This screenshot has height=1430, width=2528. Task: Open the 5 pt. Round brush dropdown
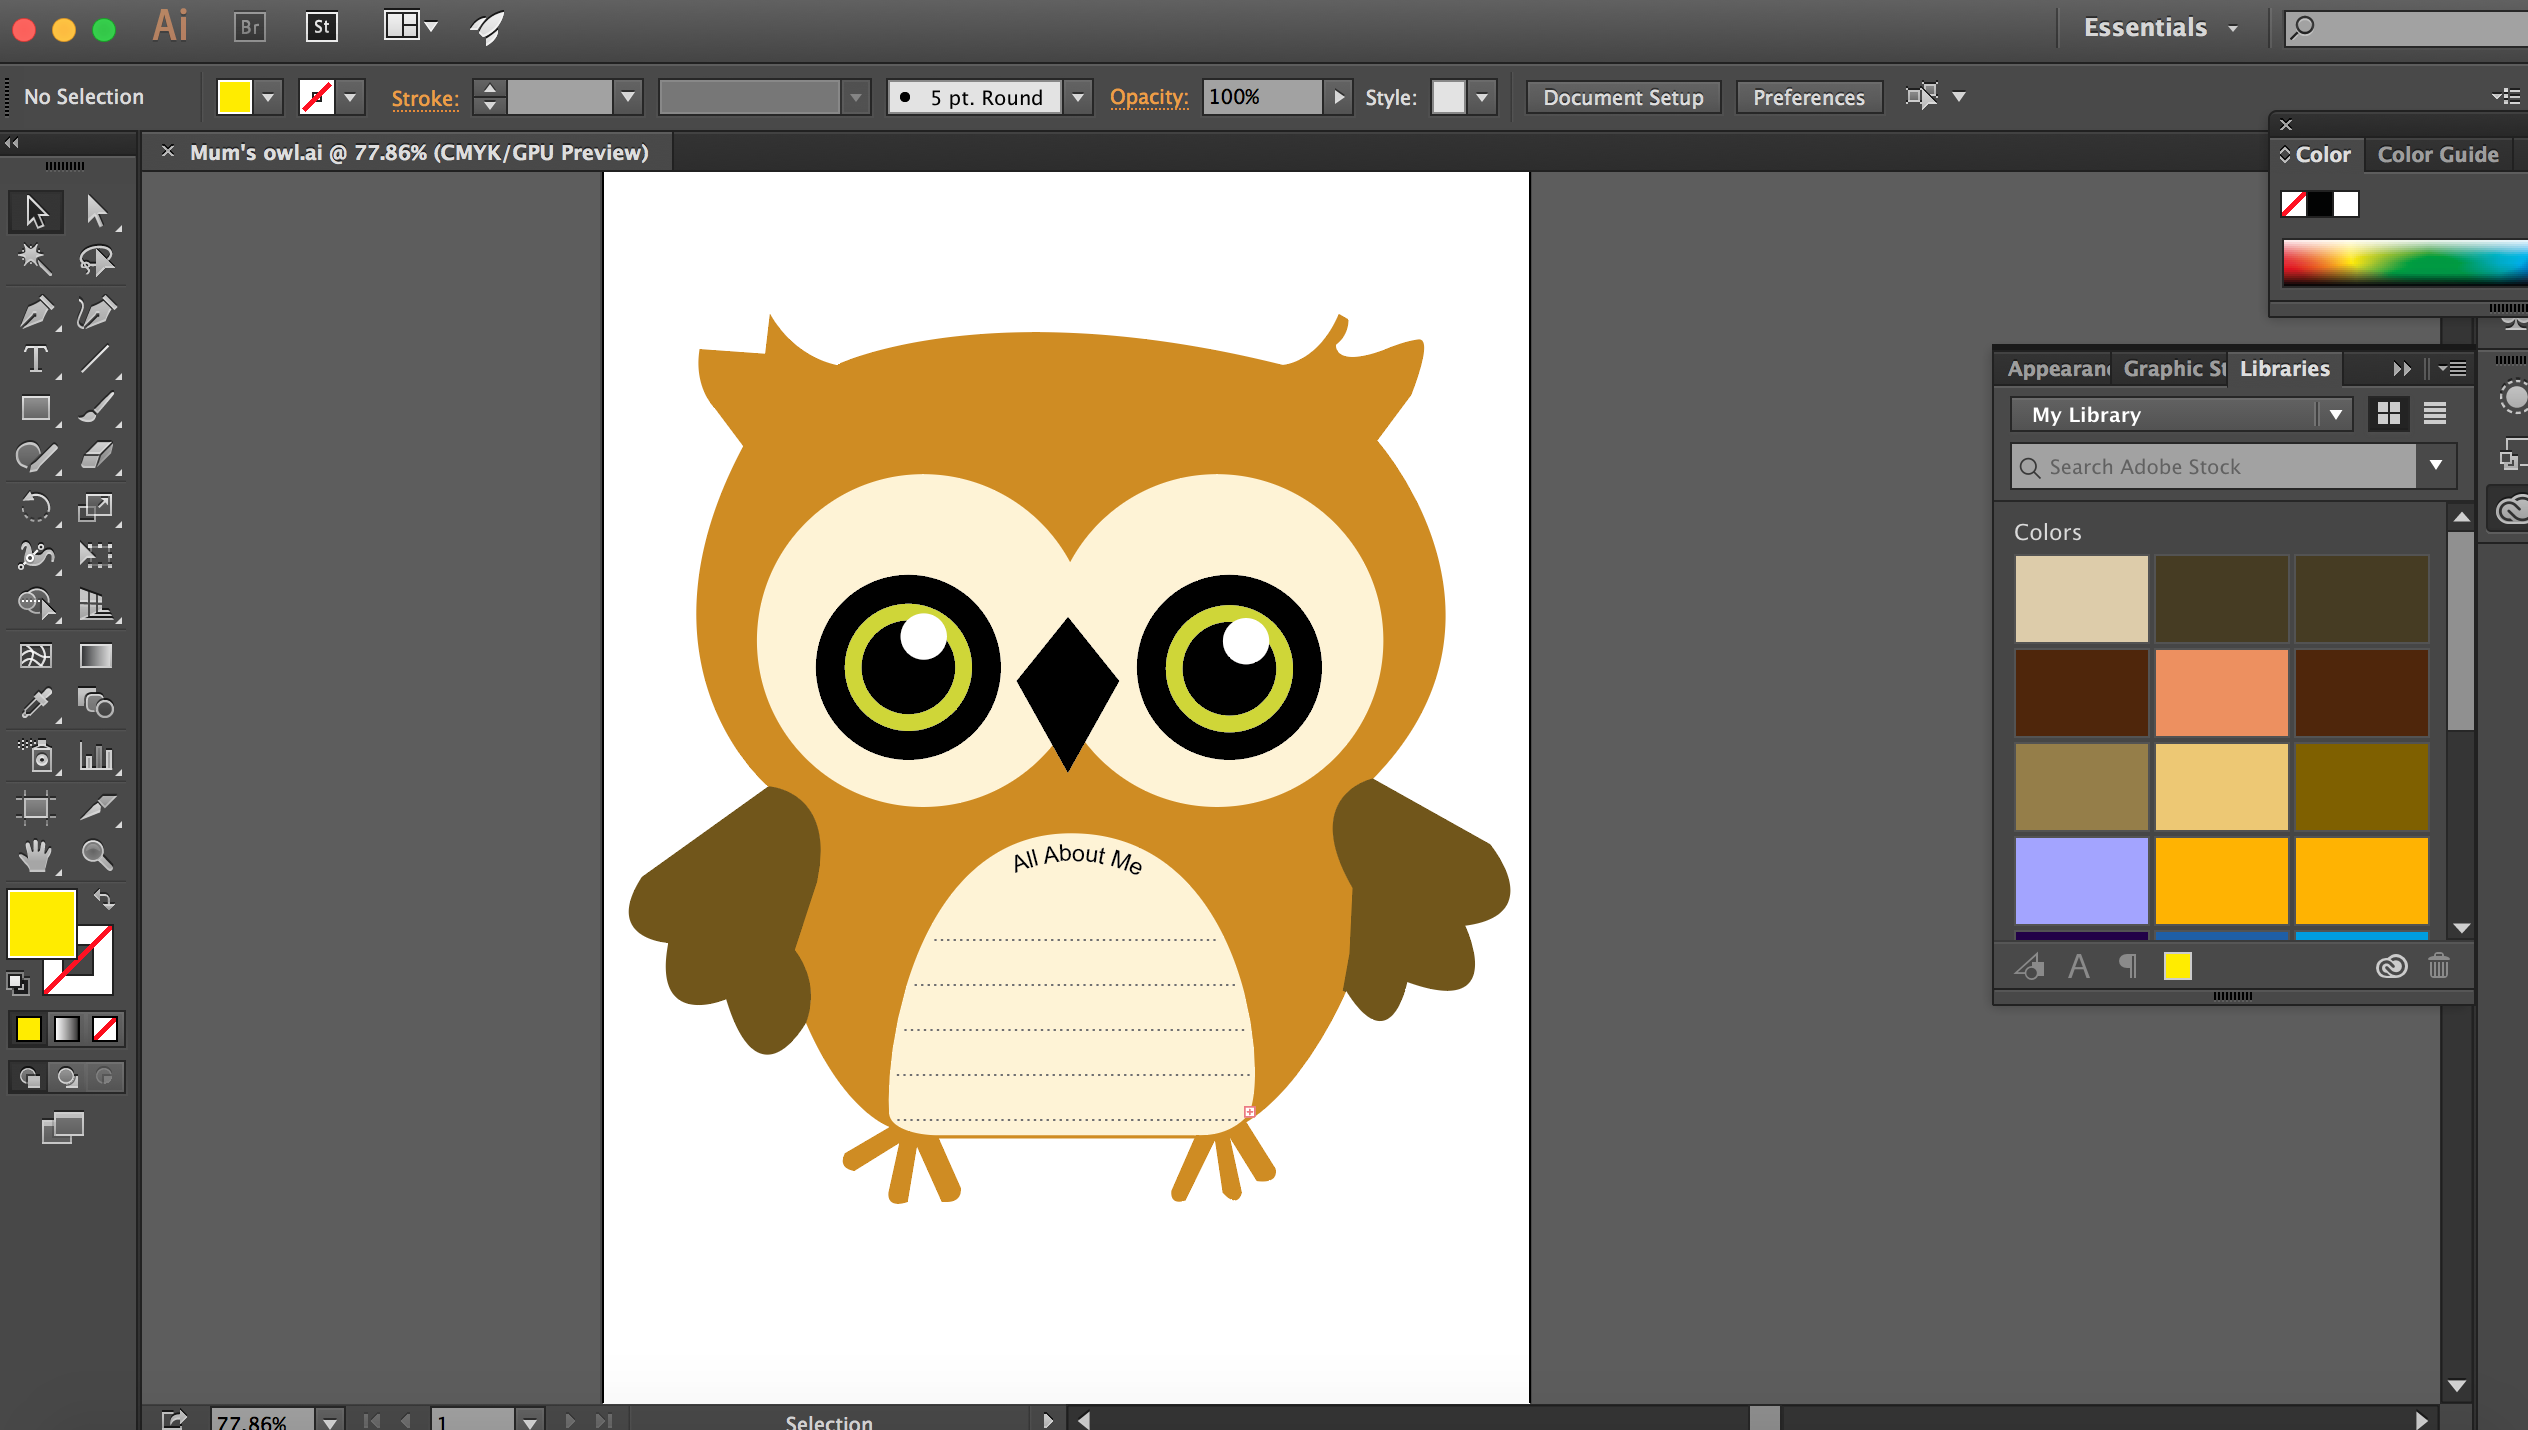[x=1078, y=97]
